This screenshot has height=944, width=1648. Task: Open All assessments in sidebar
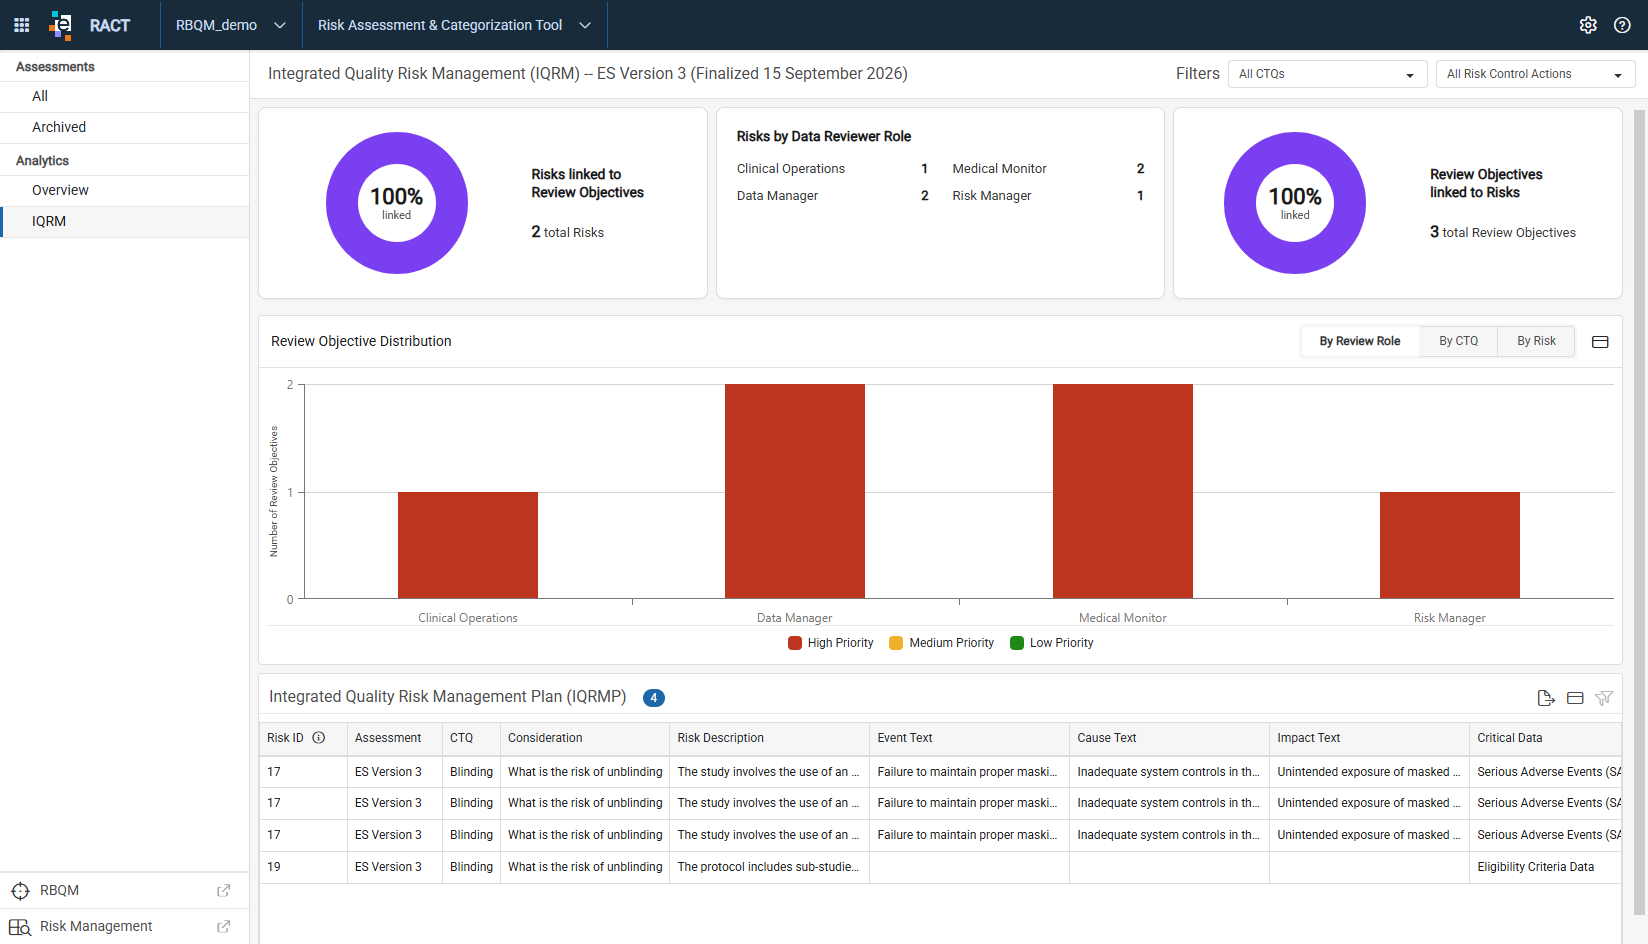coord(124,96)
